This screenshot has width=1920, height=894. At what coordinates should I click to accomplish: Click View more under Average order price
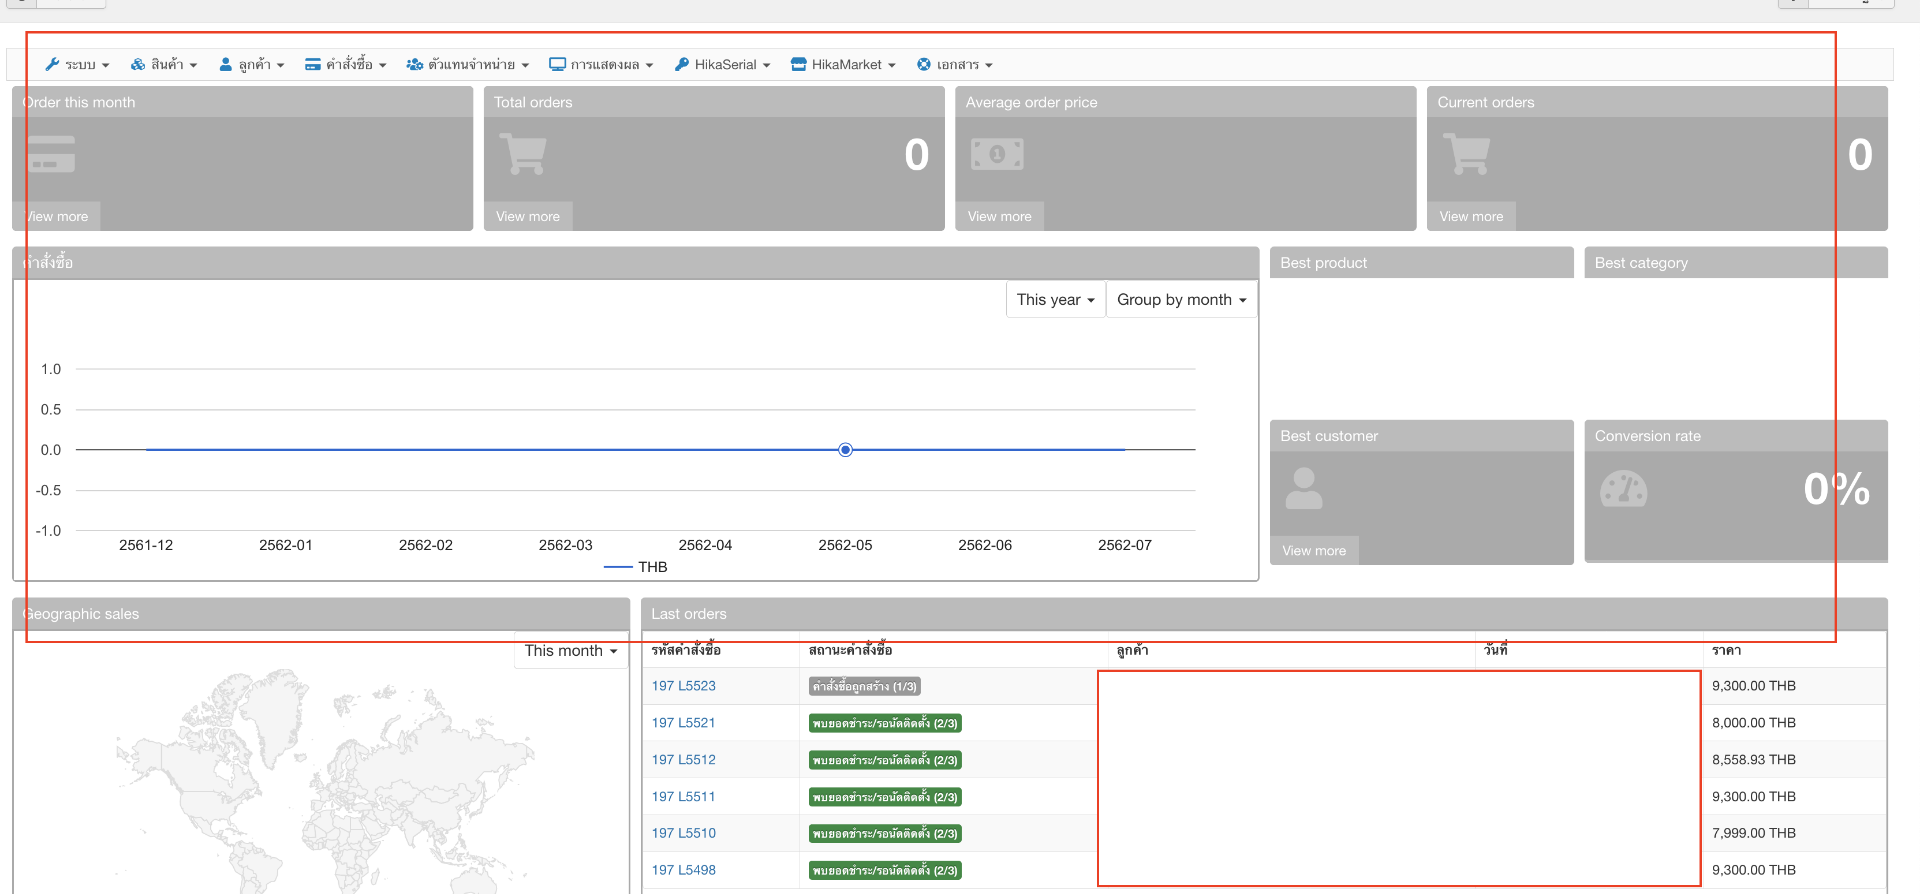click(x=999, y=217)
